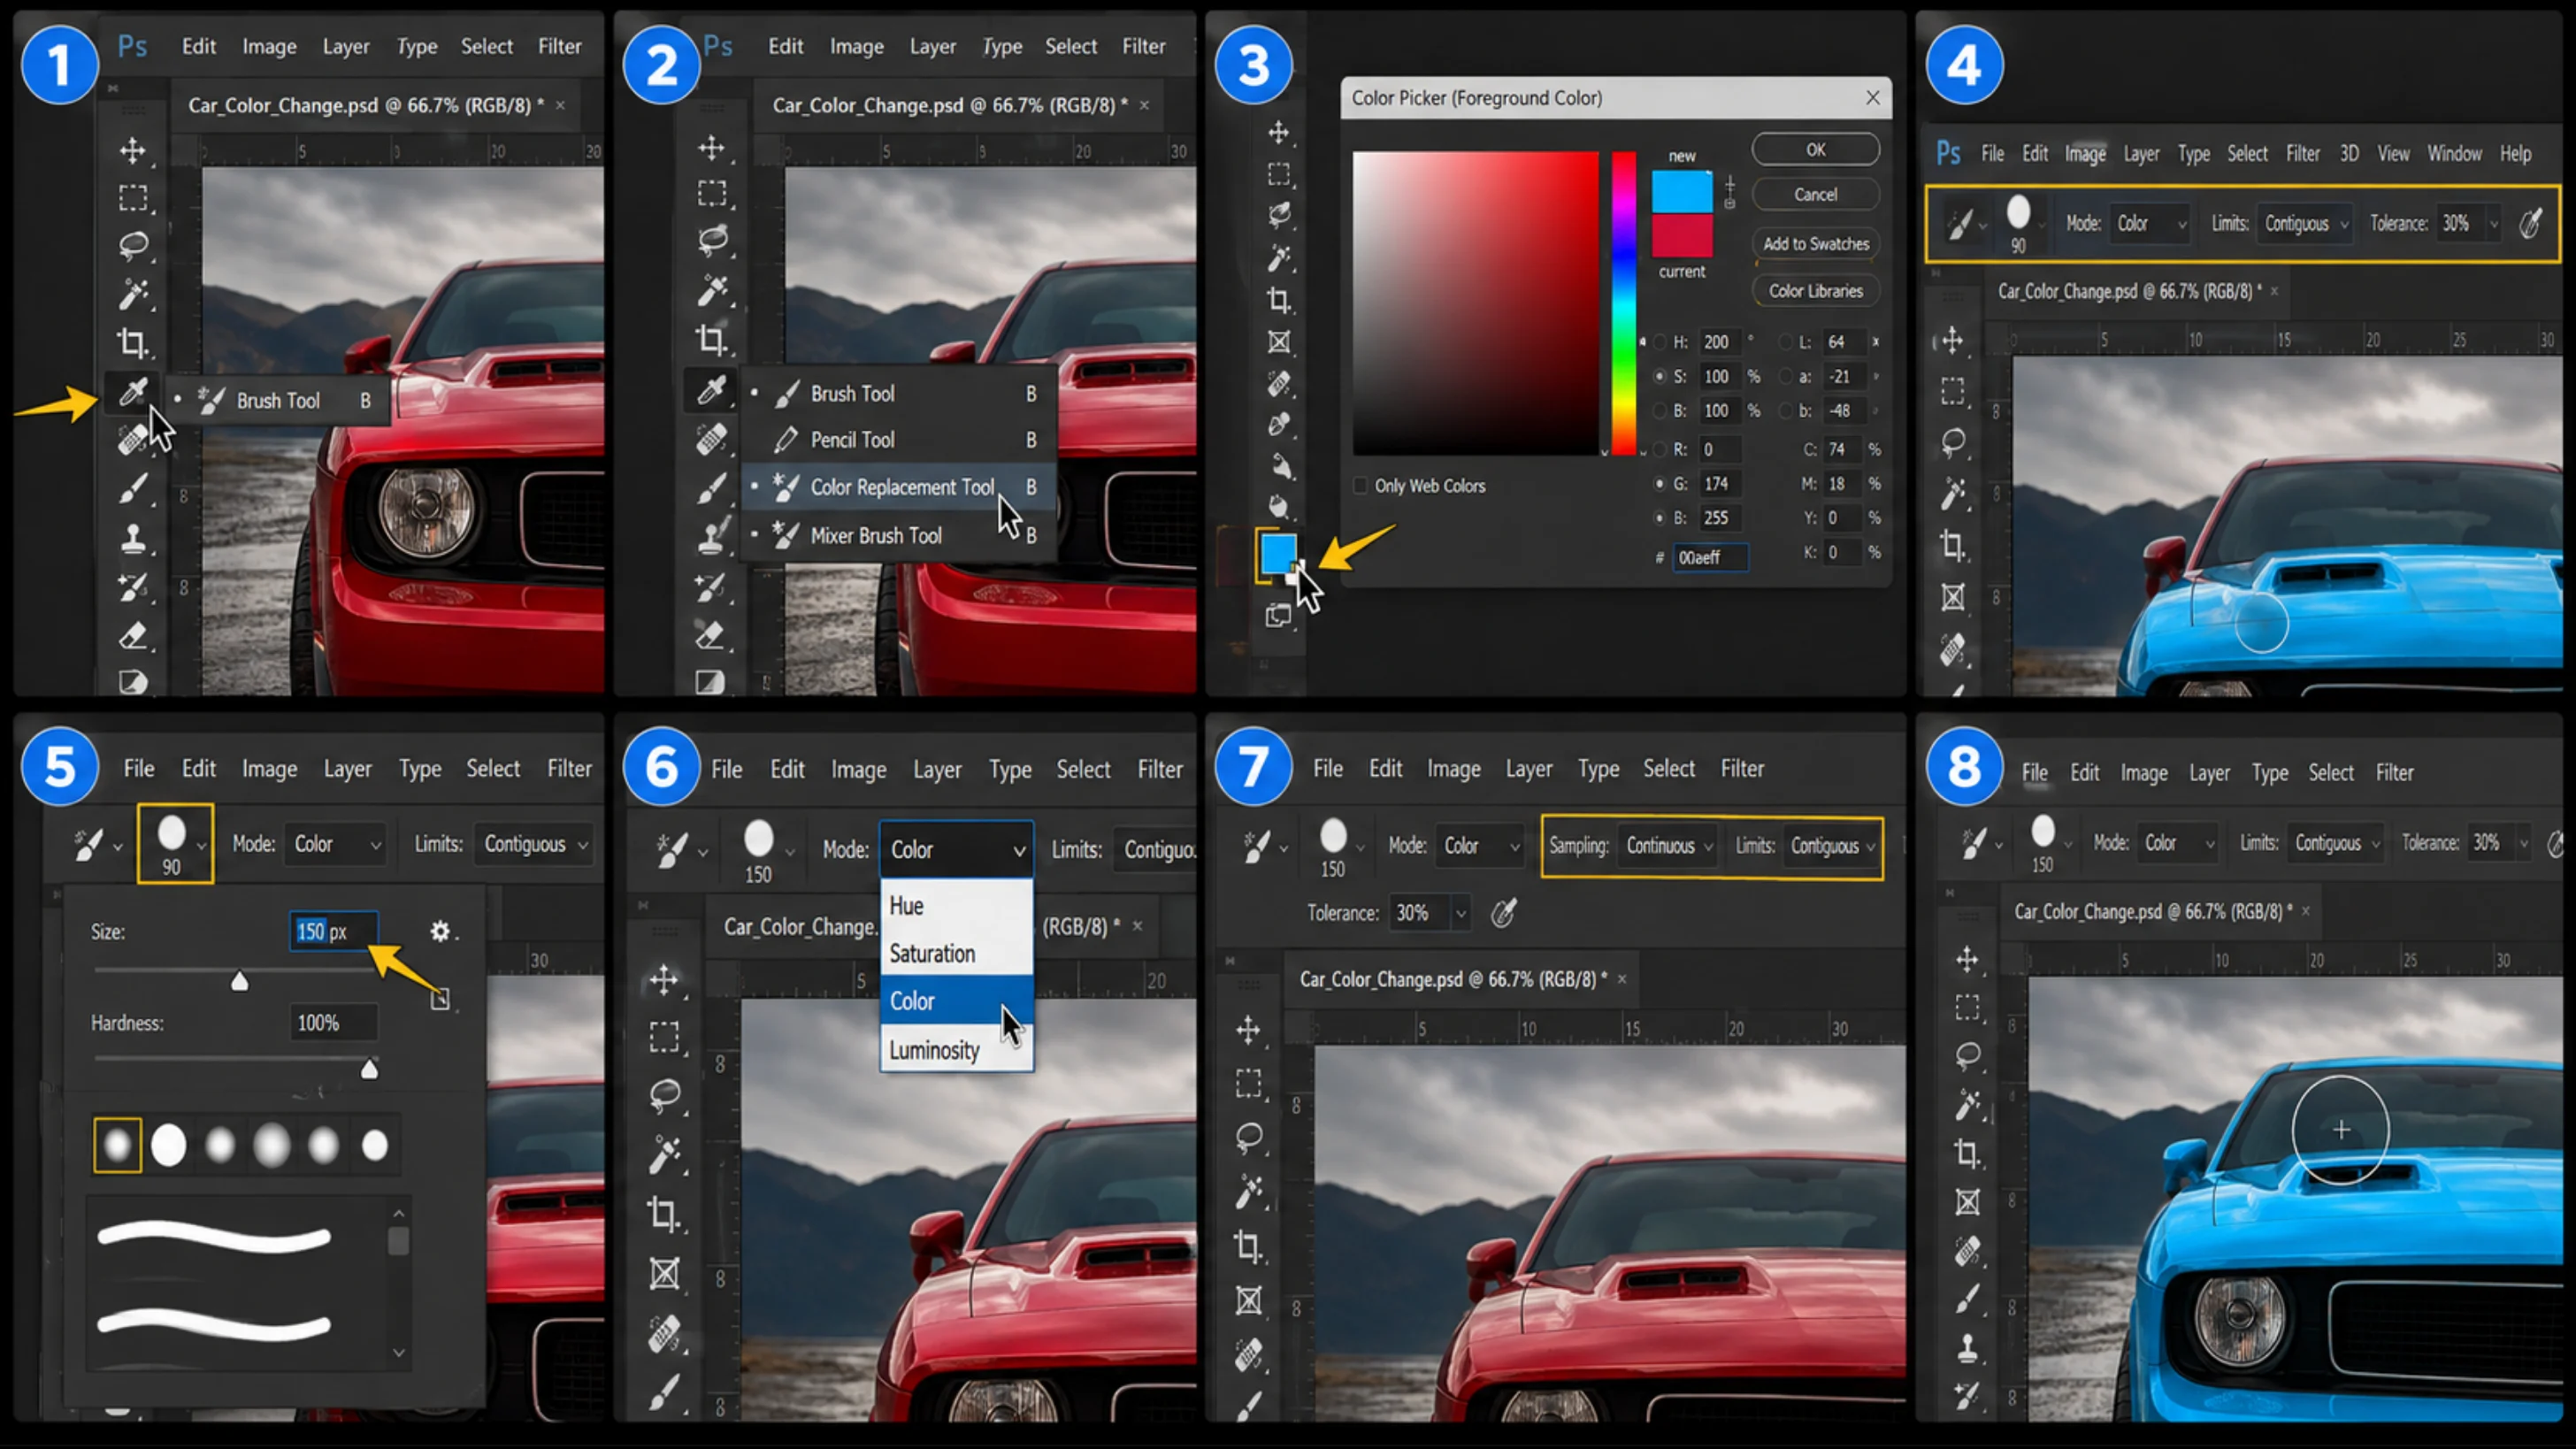Select Saturation in the Mode dropdown list
The width and height of the screenshot is (2576, 1449).
pyautogui.click(x=956, y=954)
